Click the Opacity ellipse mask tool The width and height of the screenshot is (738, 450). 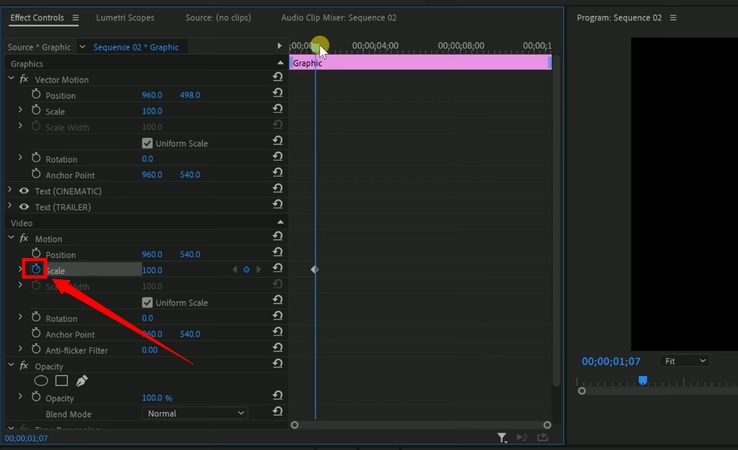pyautogui.click(x=42, y=381)
